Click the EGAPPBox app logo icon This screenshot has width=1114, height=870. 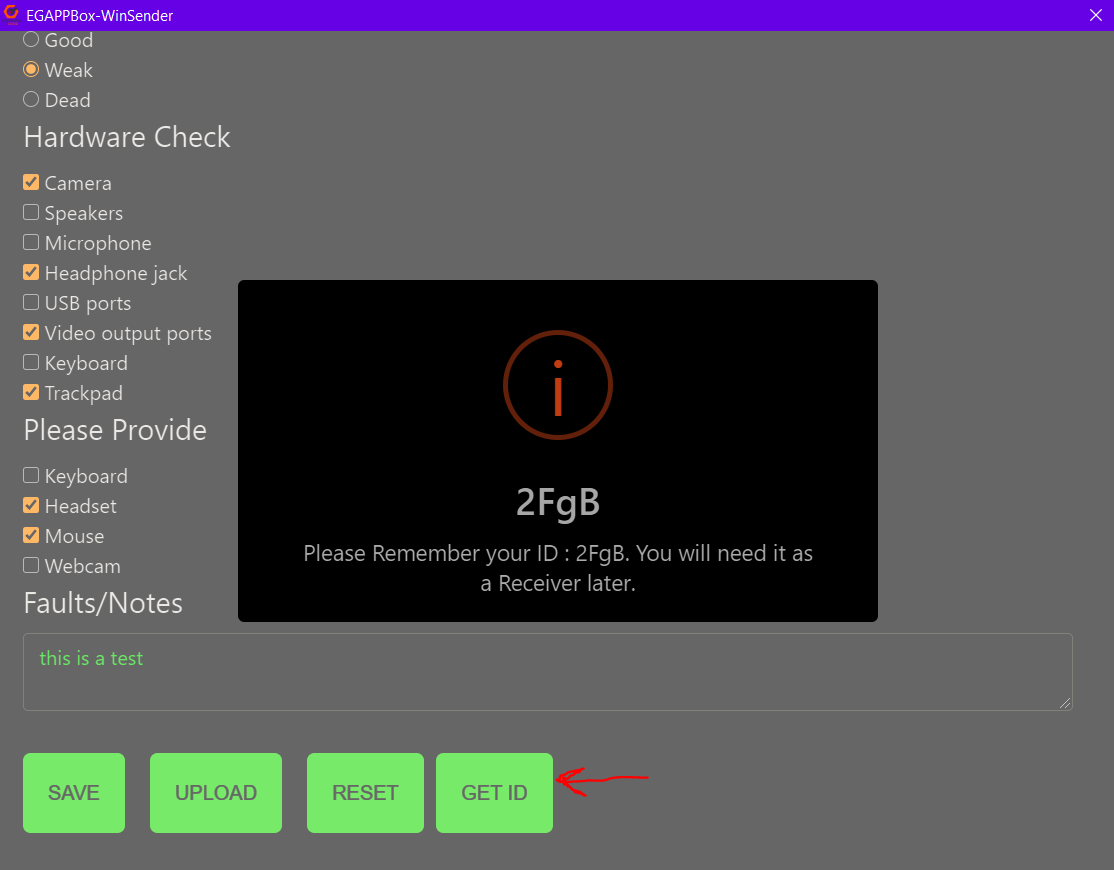tap(12, 15)
